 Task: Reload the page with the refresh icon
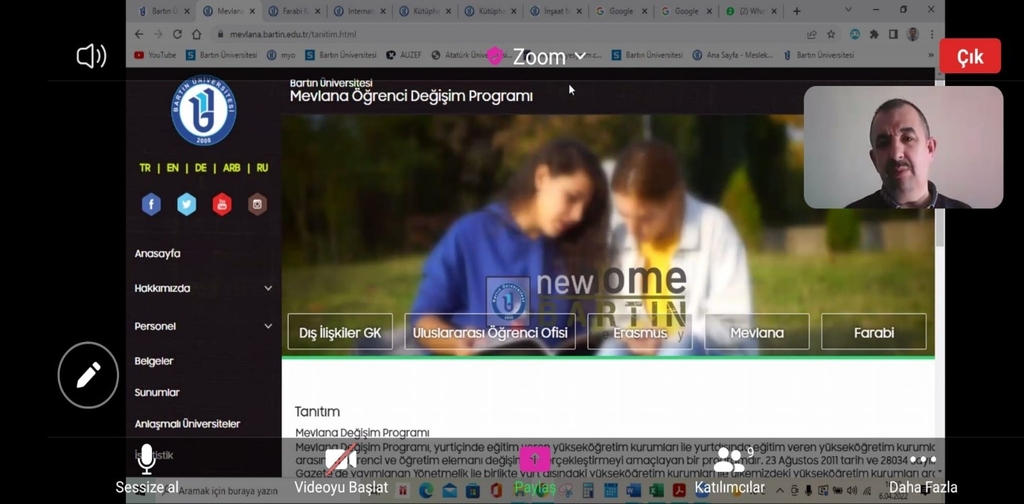coord(177,34)
